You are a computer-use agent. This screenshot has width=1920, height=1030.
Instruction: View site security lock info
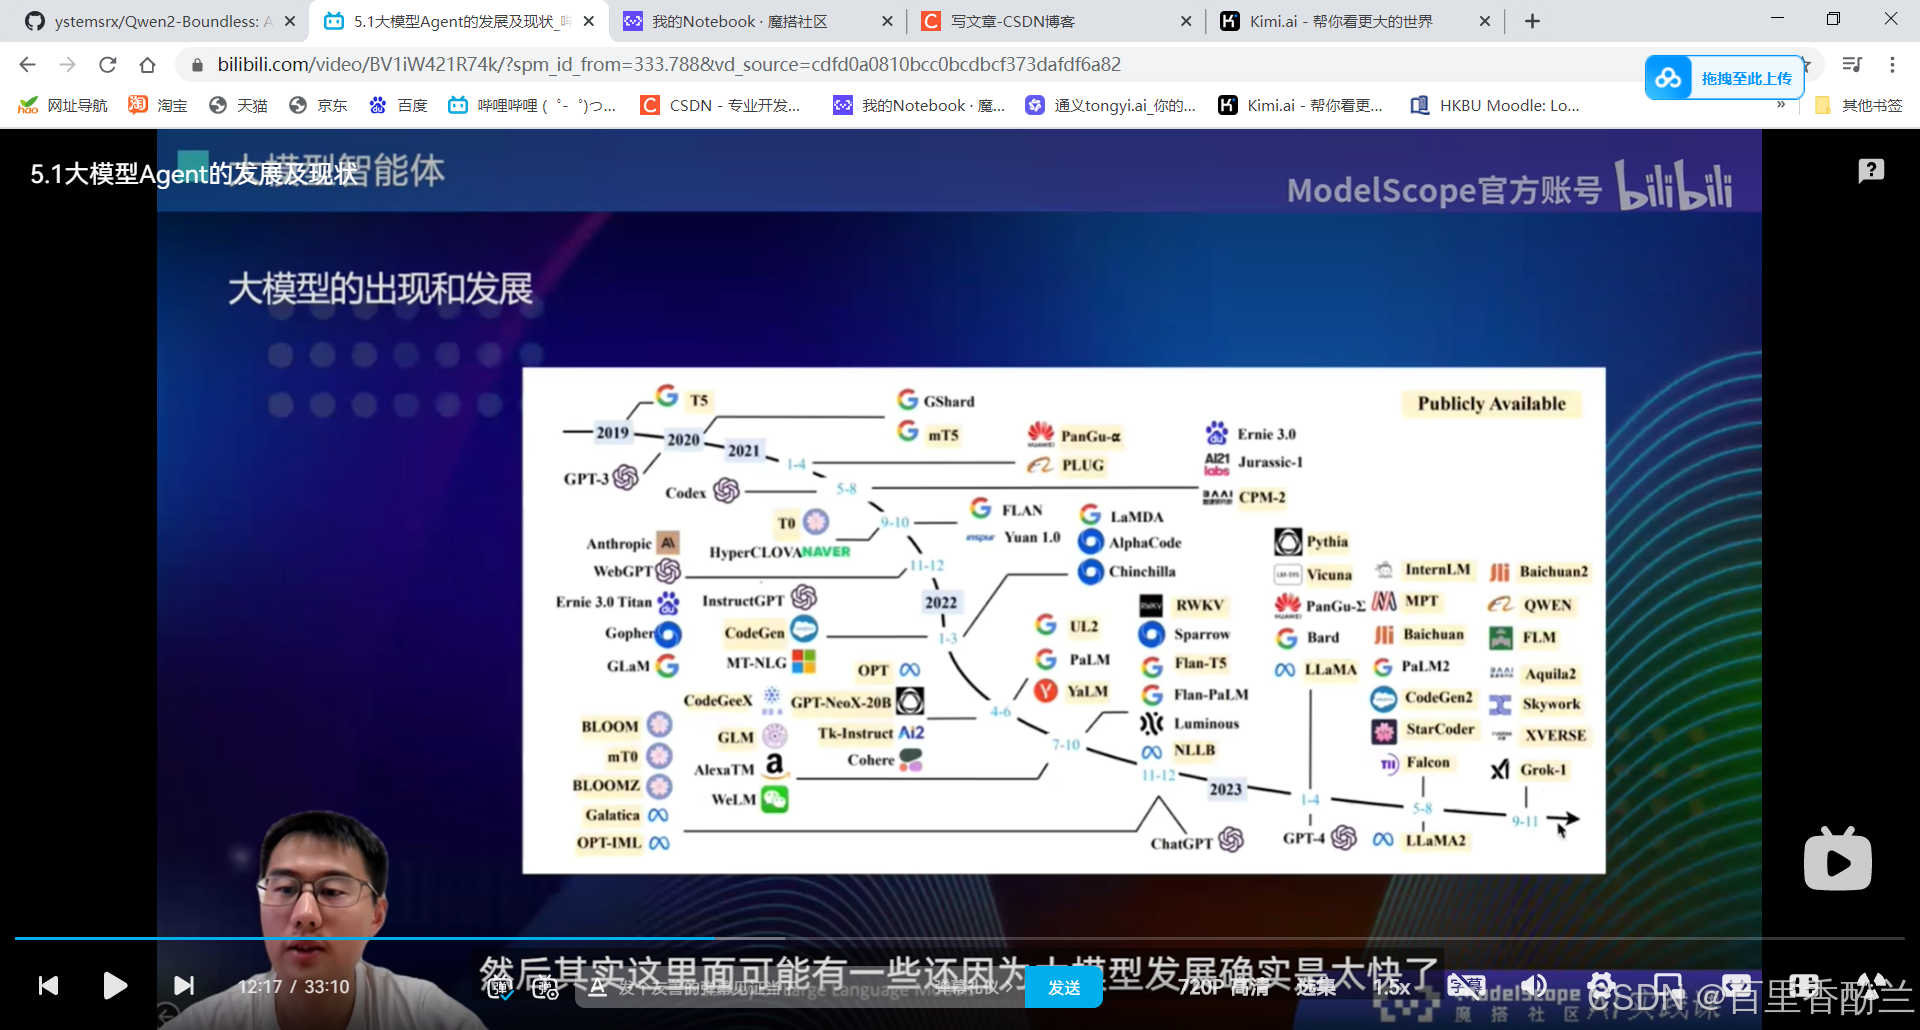[x=197, y=65]
